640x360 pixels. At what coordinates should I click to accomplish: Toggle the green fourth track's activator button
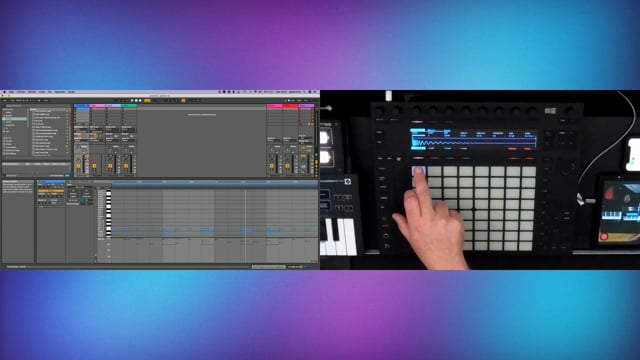(126, 166)
